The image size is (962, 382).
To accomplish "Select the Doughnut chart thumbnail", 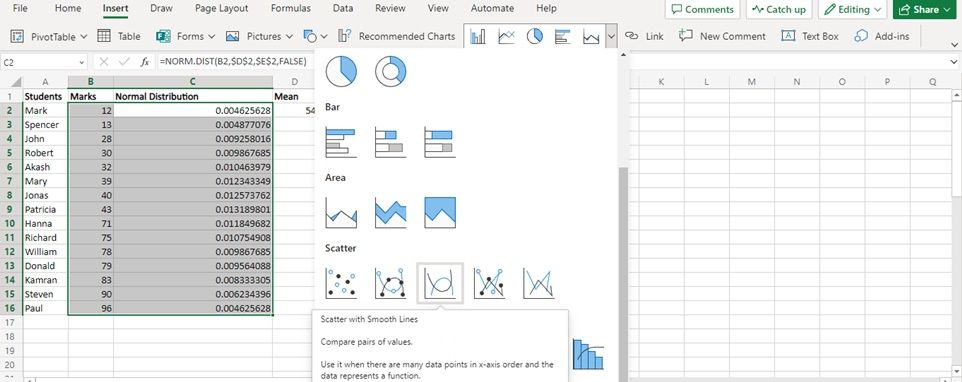I will click(391, 71).
